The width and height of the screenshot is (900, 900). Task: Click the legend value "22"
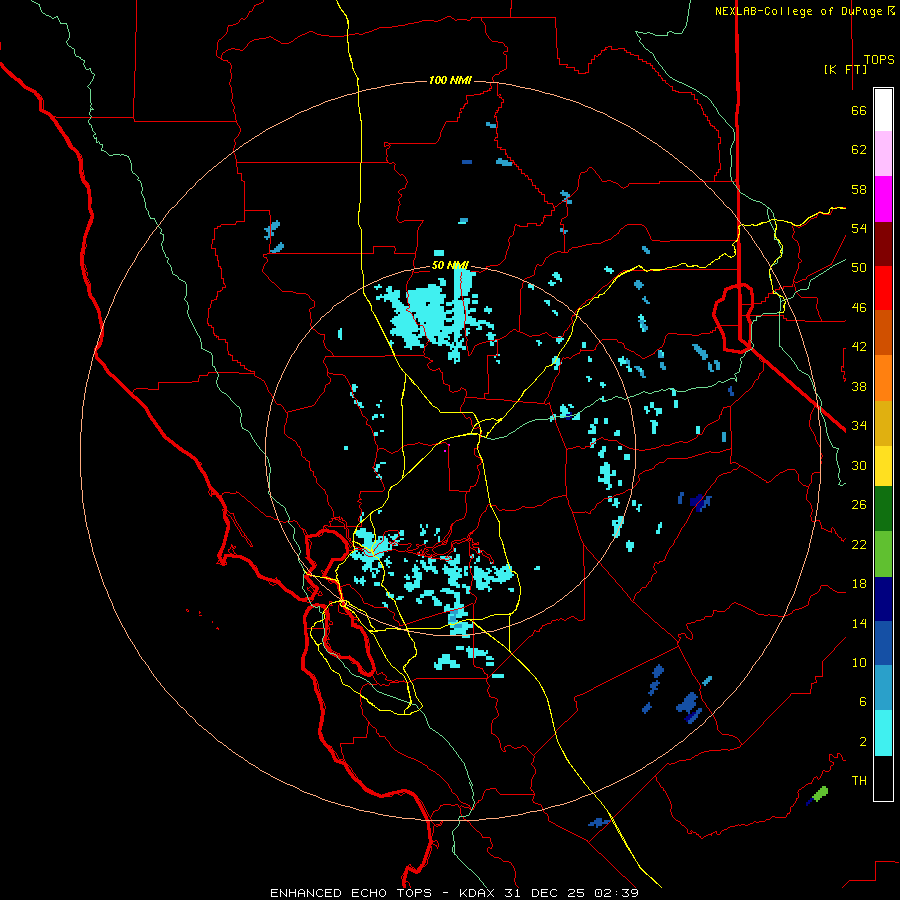(859, 544)
